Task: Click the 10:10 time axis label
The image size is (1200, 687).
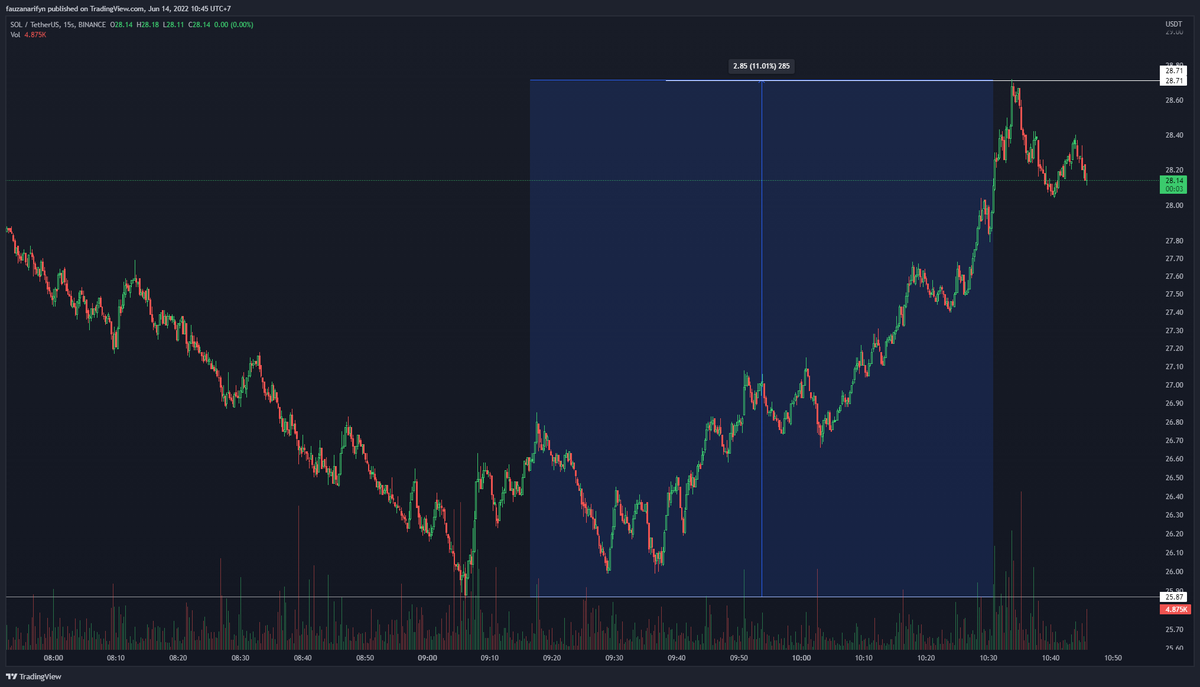Action: click(864, 658)
